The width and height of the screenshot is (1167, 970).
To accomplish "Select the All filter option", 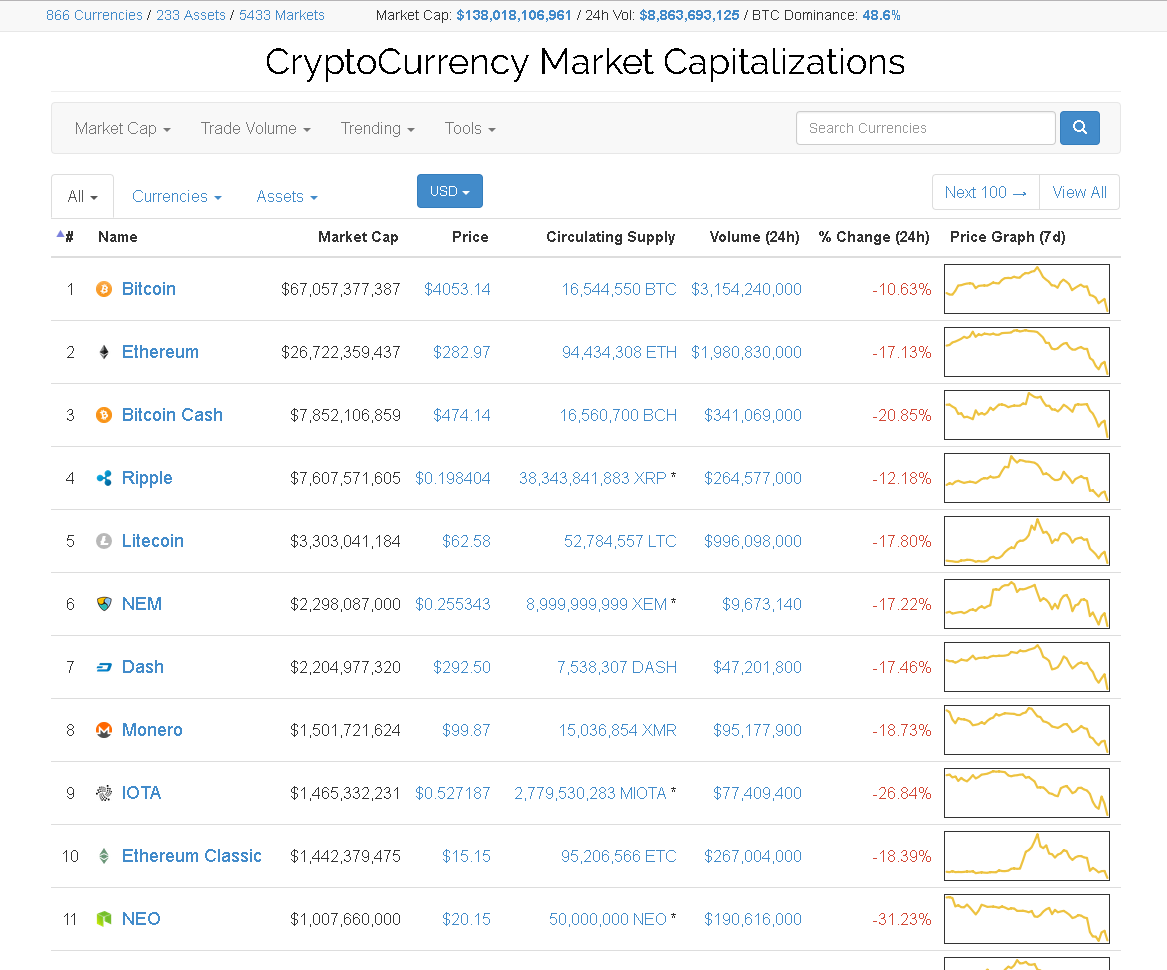I will [x=81, y=195].
